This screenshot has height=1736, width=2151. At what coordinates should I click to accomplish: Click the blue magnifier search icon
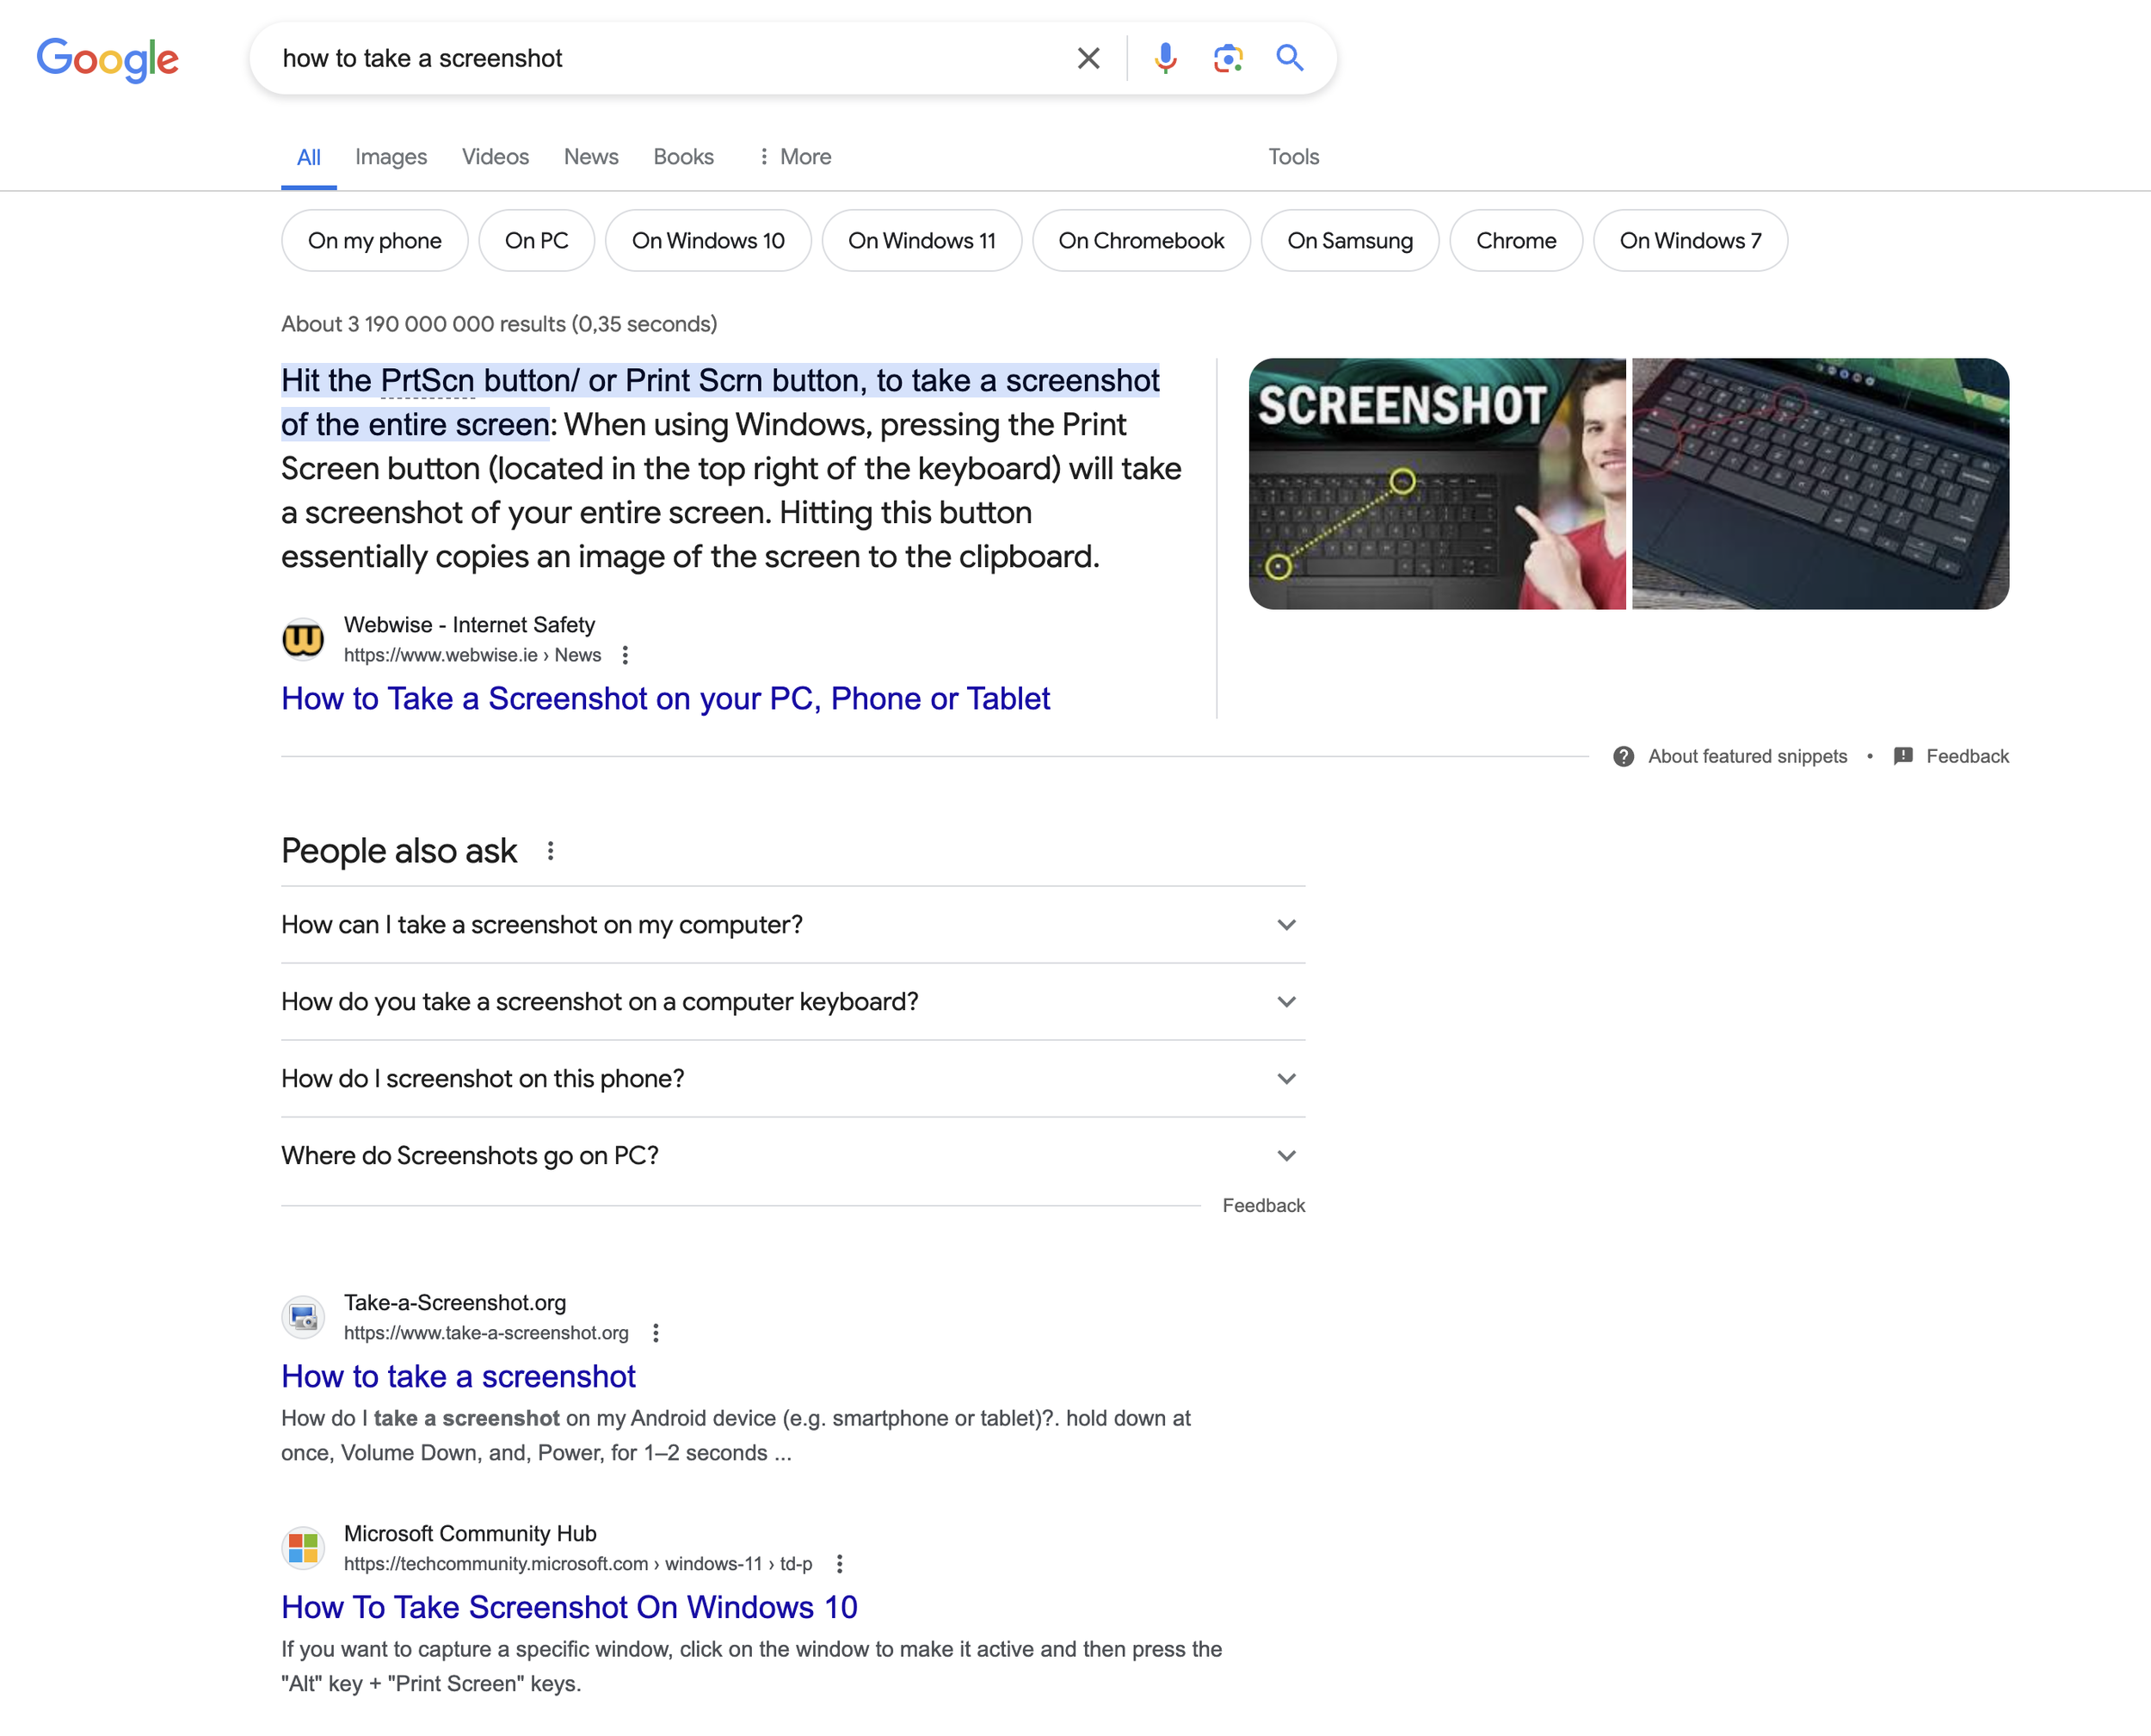(1290, 58)
